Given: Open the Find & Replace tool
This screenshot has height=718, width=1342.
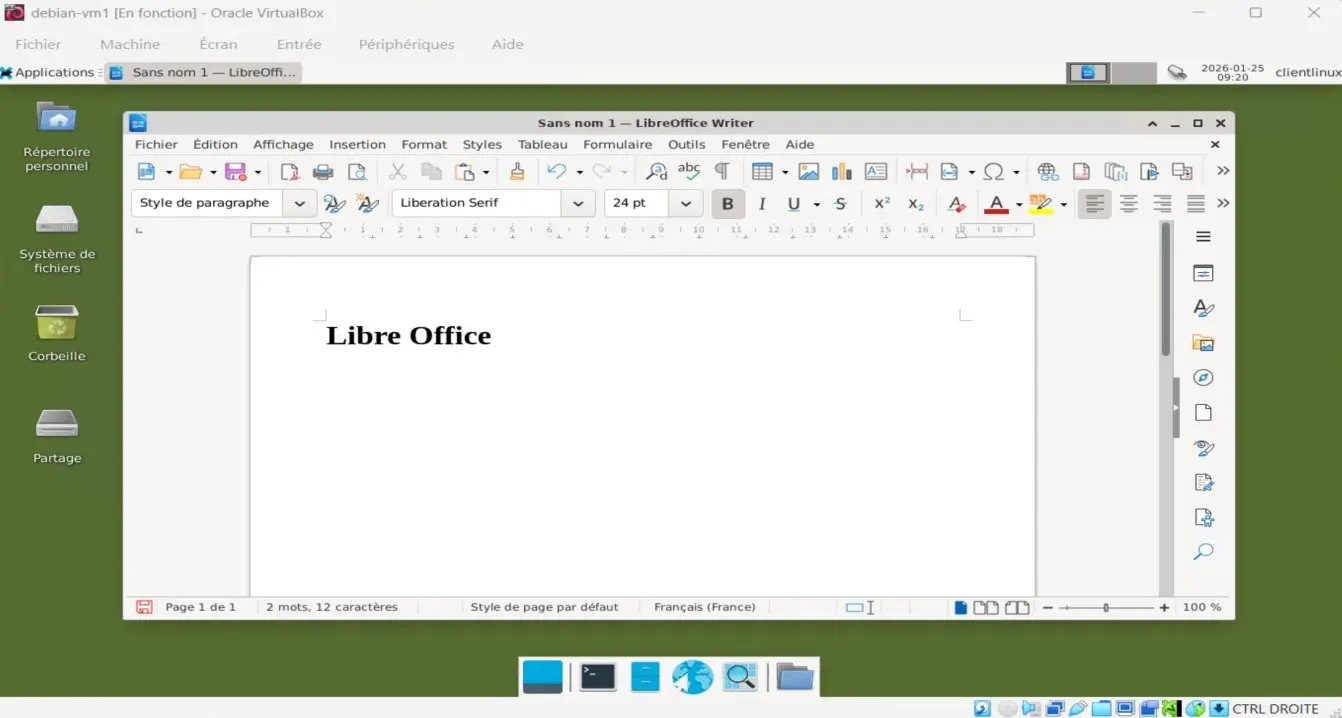Looking at the screenshot, I should [x=655, y=171].
